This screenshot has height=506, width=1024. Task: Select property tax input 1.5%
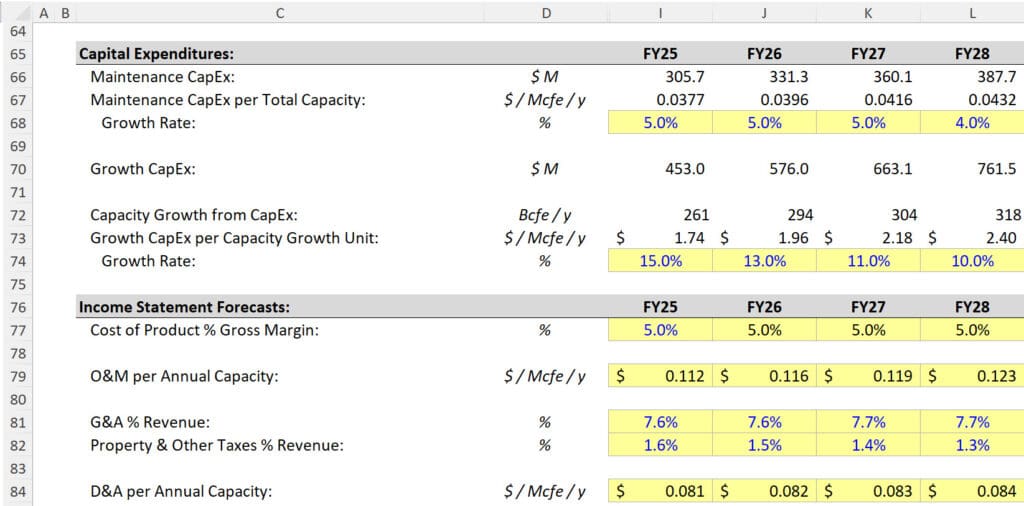tap(764, 445)
